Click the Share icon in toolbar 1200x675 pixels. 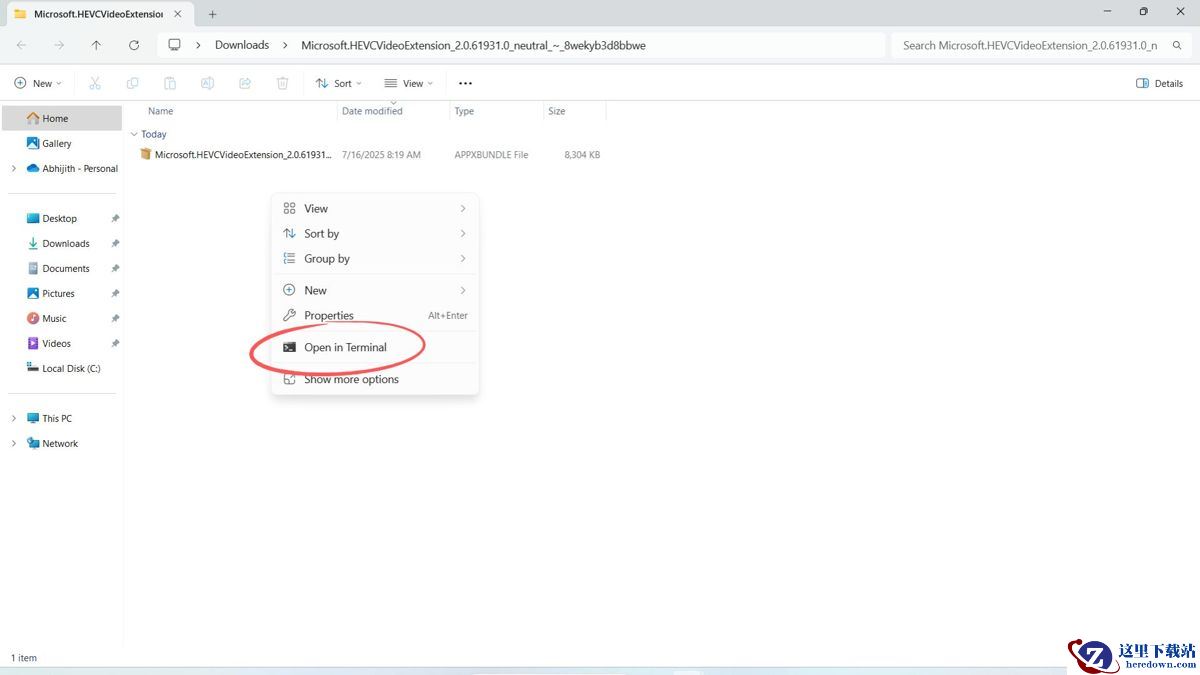point(245,83)
